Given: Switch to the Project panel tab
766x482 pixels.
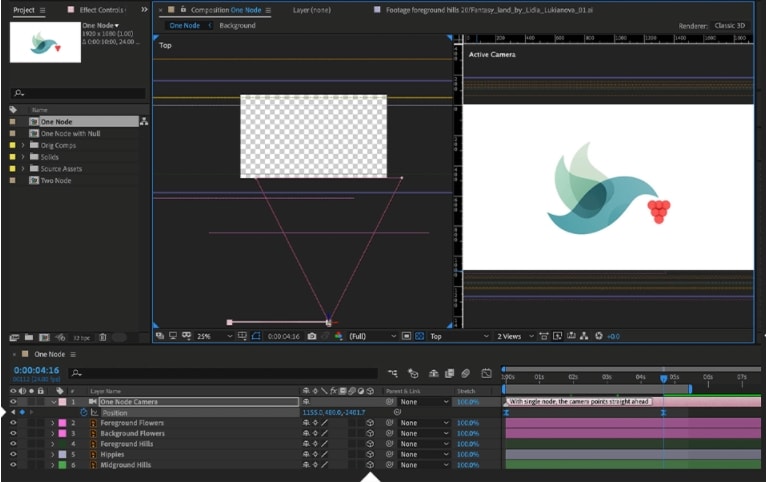Looking at the screenshot, I should [23, 10].
